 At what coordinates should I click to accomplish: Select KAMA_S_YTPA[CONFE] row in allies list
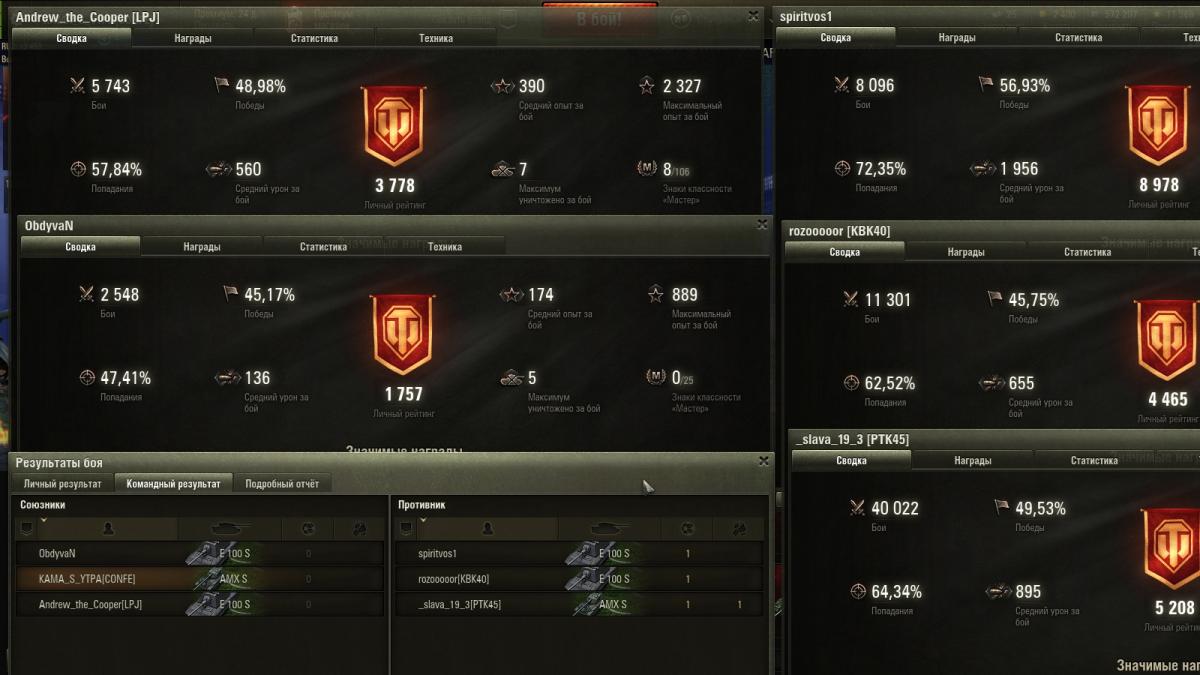pyautogui.click(x=200, y=579)
